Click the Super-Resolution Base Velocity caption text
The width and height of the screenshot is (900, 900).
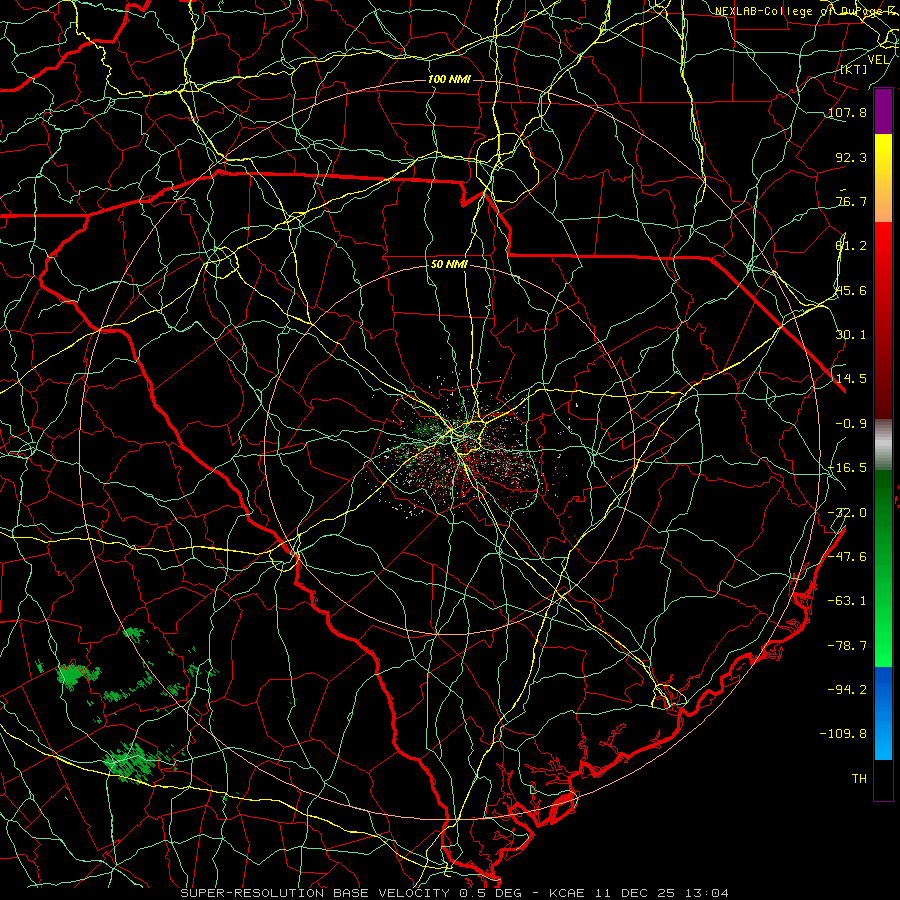(x=455, y=893)
